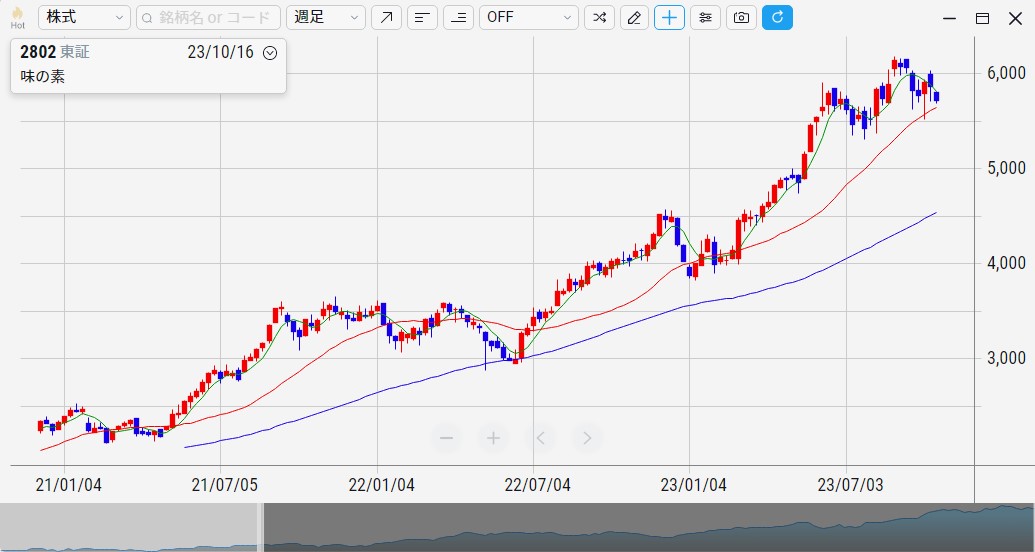Click the shuffle arrows icon
Viewport: 1035px width, 552px height.
pyautogui.click(x=599, y=18)
